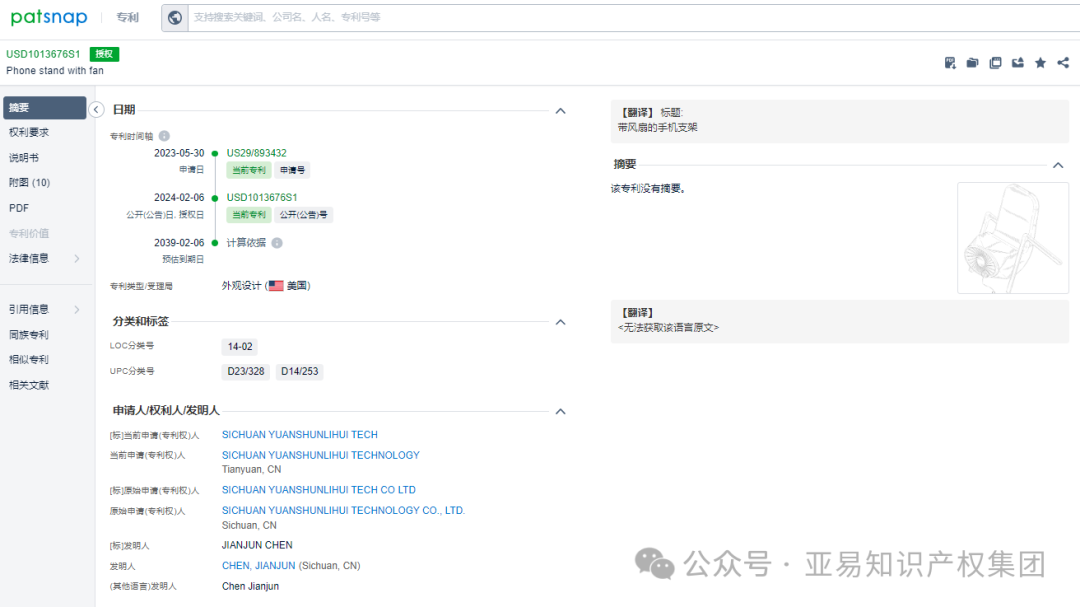Click the copy/compare icon in the top-right toolbar
The height and width of the screenshot is (607, 1080).
(995, 63)
